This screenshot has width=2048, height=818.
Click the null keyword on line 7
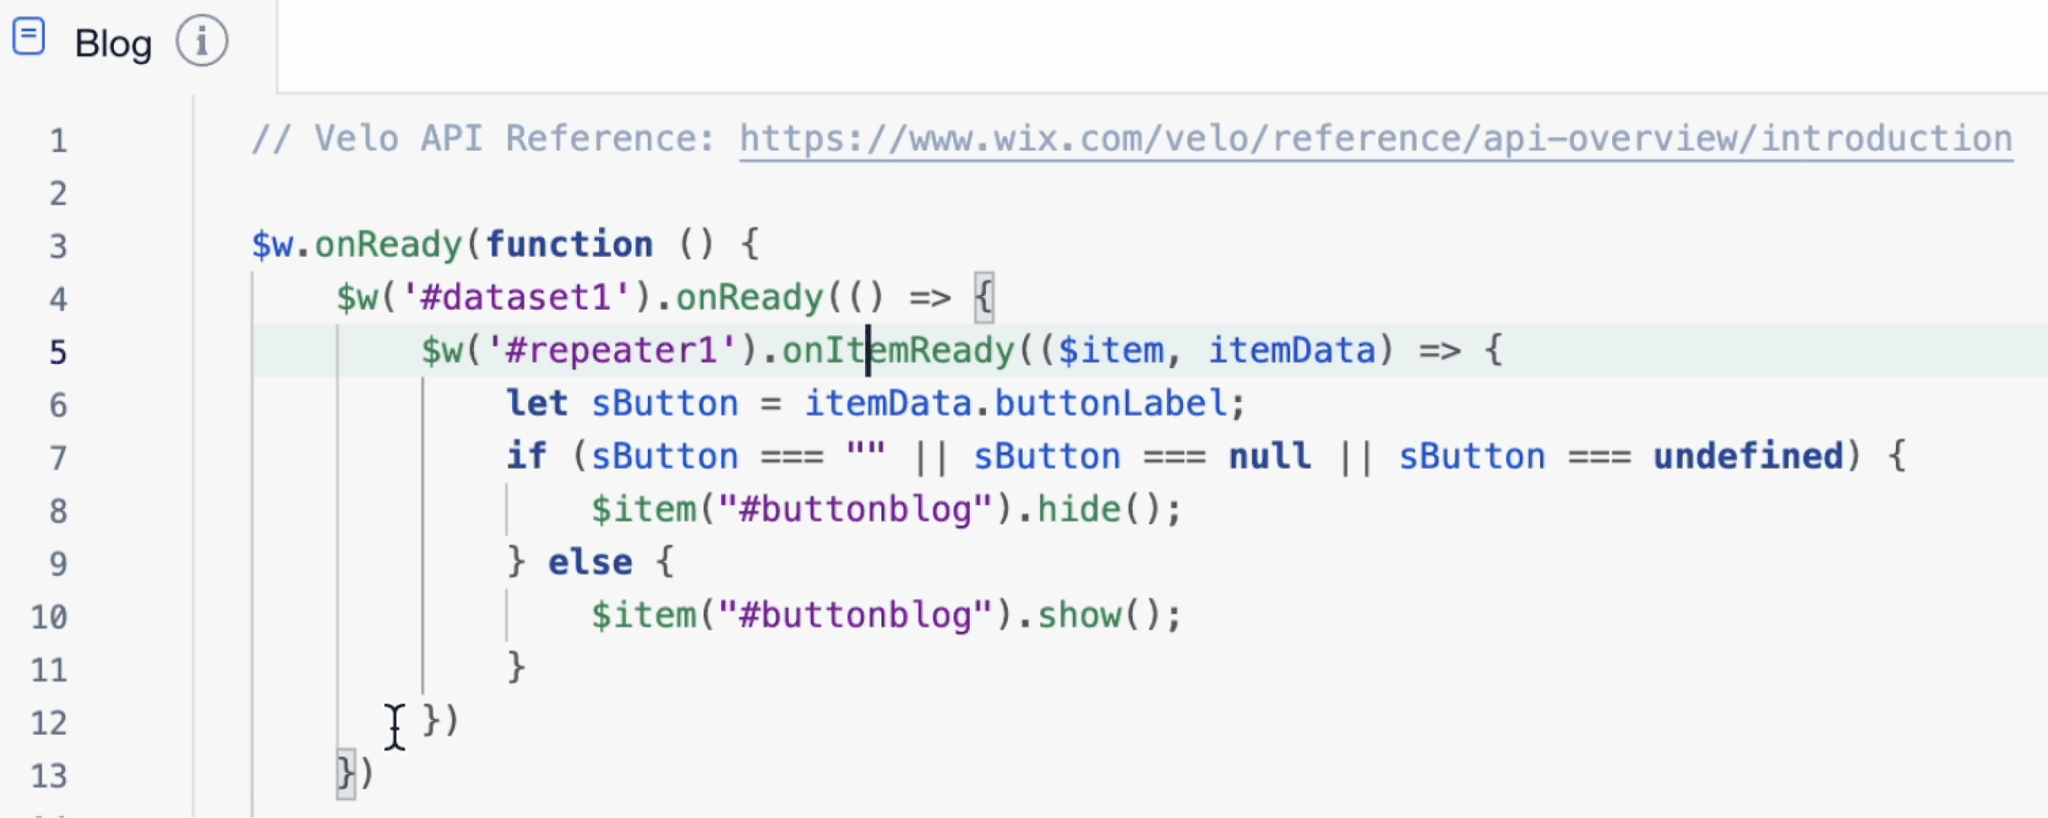click(1268, 455)
